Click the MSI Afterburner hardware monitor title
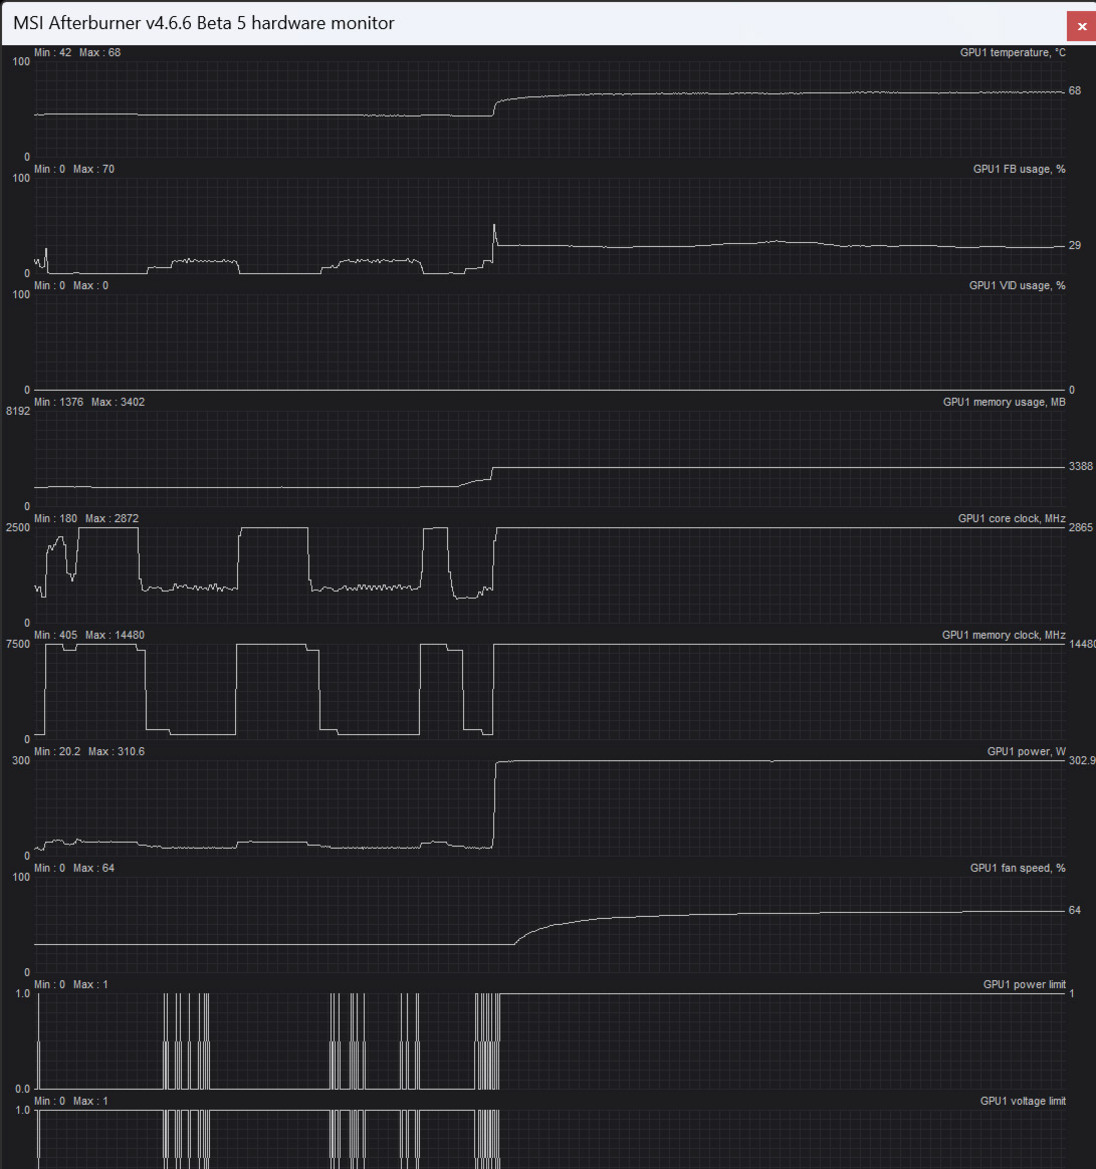 [x=204, y=23]
